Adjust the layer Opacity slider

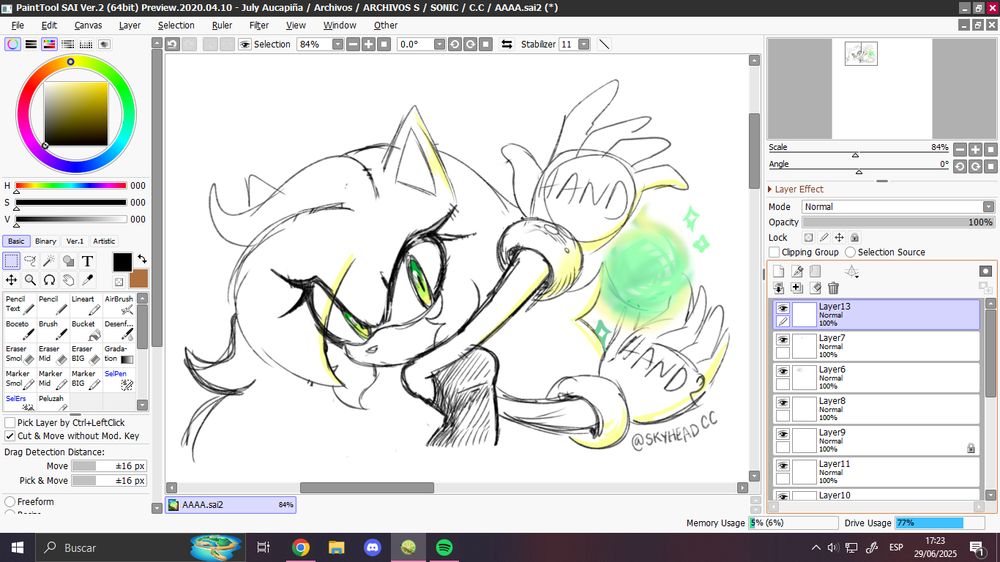(898, 222)
